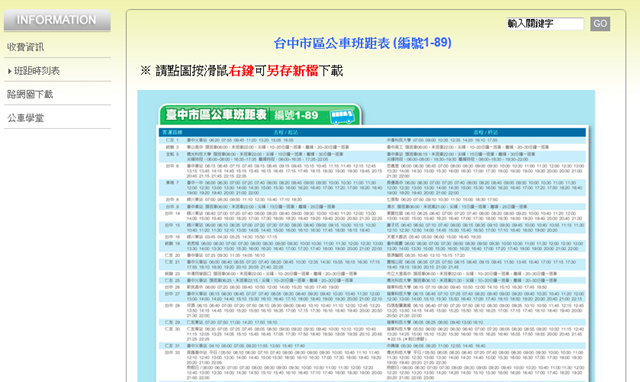Click the 編號1-89 label in green banner
The height and width of the screenshot is (382, 640).
point(296,115)
